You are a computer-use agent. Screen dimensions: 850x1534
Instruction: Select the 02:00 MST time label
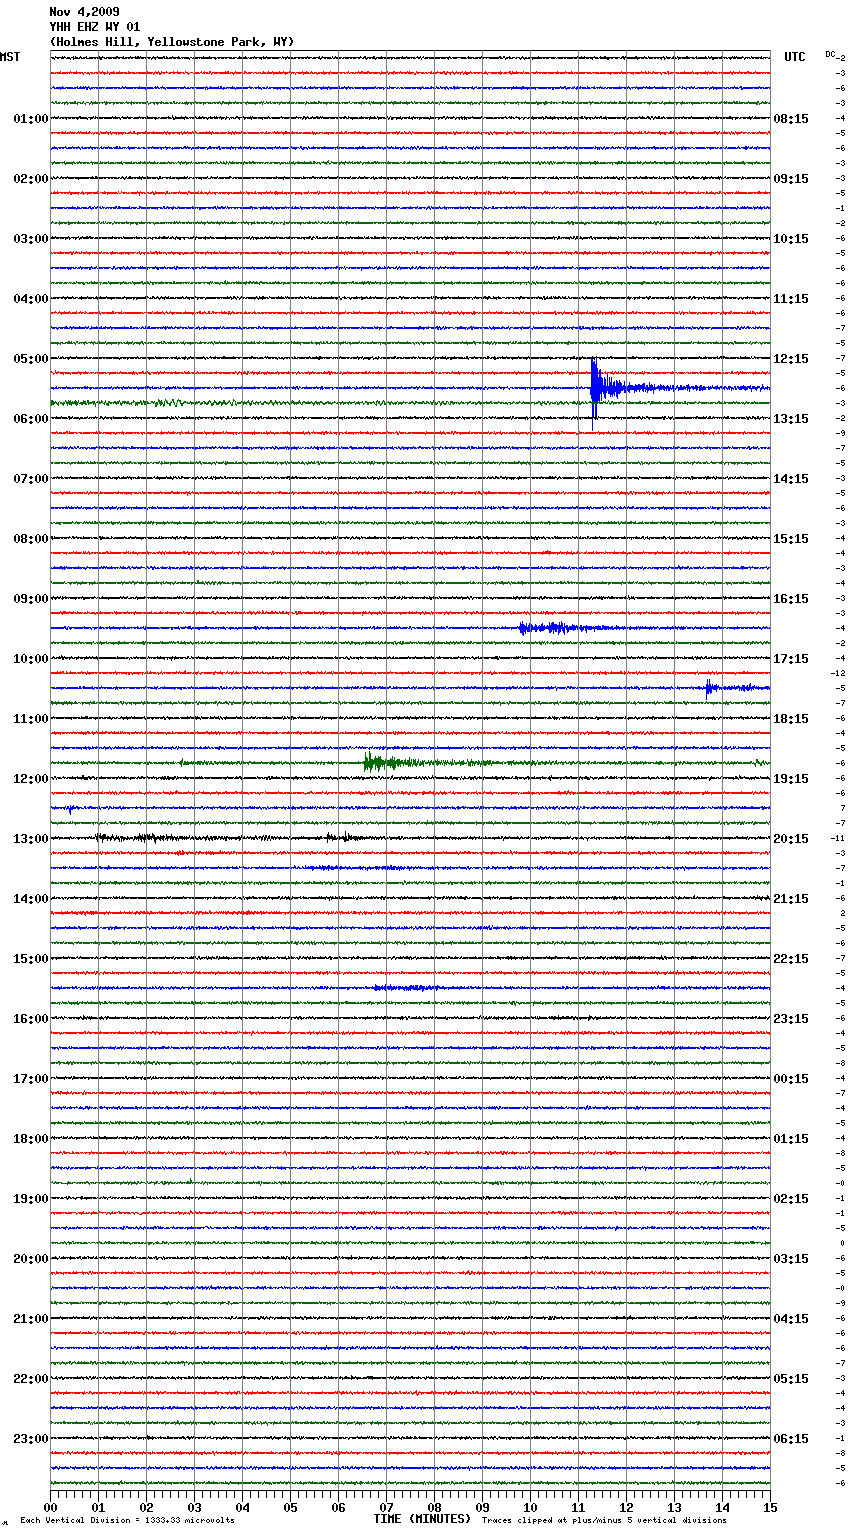point(31,179)
